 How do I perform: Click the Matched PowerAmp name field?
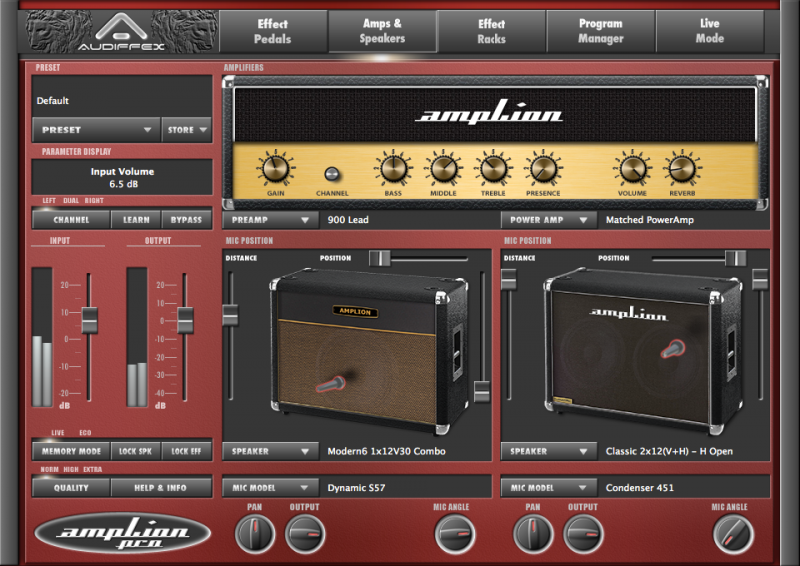click(685, 220)
